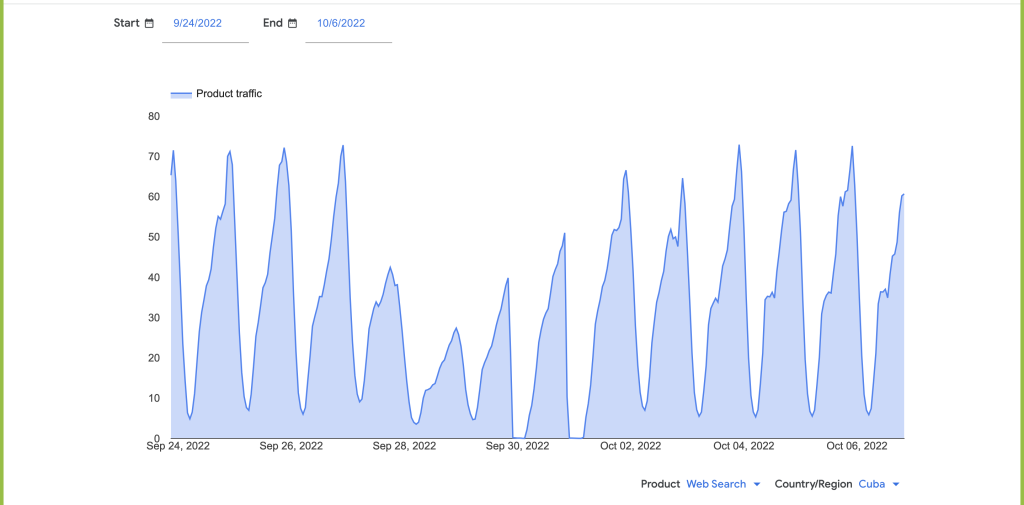
Task: Click the Product label text
Action: (x=660, y=484)
